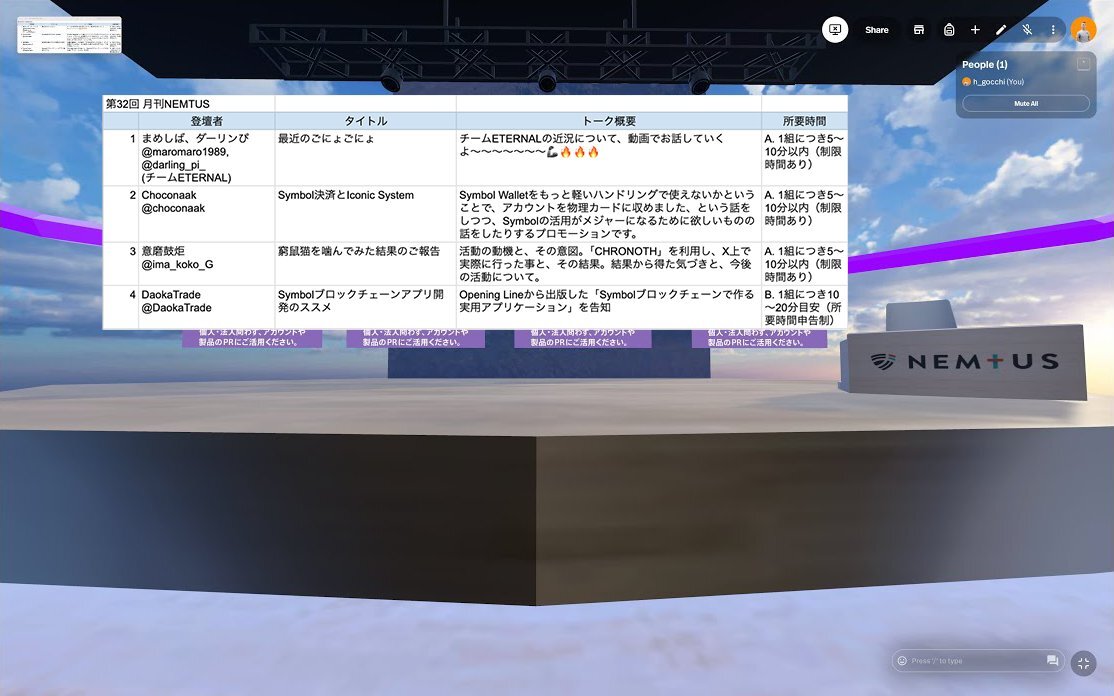
Task: Exit fullscreen with the minimize arrows button
Action: click(1083, 663)
